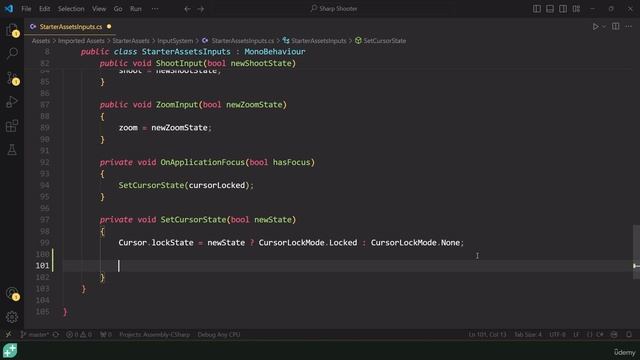Click the green app icon in the corner

click(10, 351)
